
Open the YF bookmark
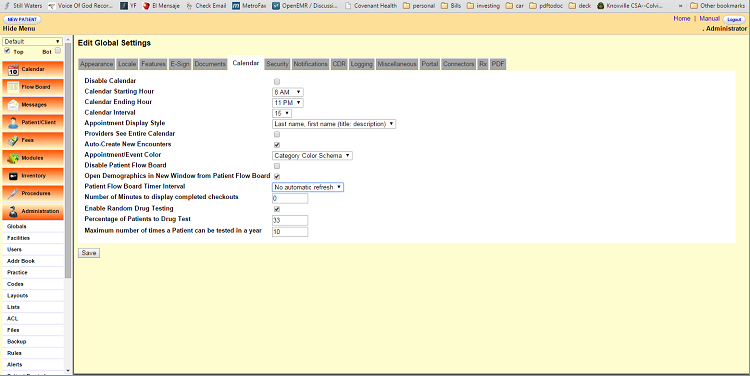(128, 6)
